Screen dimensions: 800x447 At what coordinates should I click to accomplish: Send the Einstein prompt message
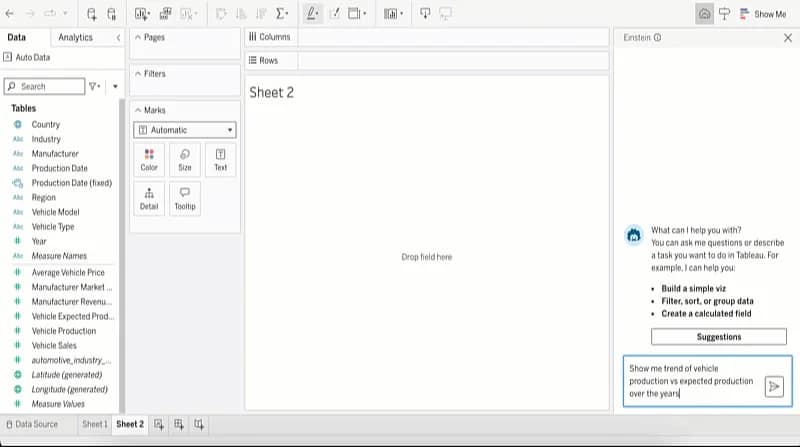tap(773, 387)
